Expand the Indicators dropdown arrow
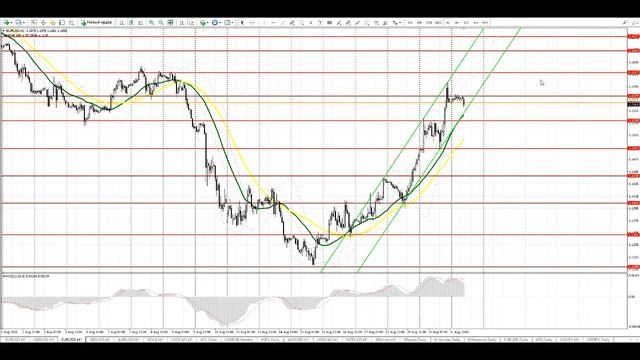The height and width of the screenshot is (360, 640). coord(207,22)
